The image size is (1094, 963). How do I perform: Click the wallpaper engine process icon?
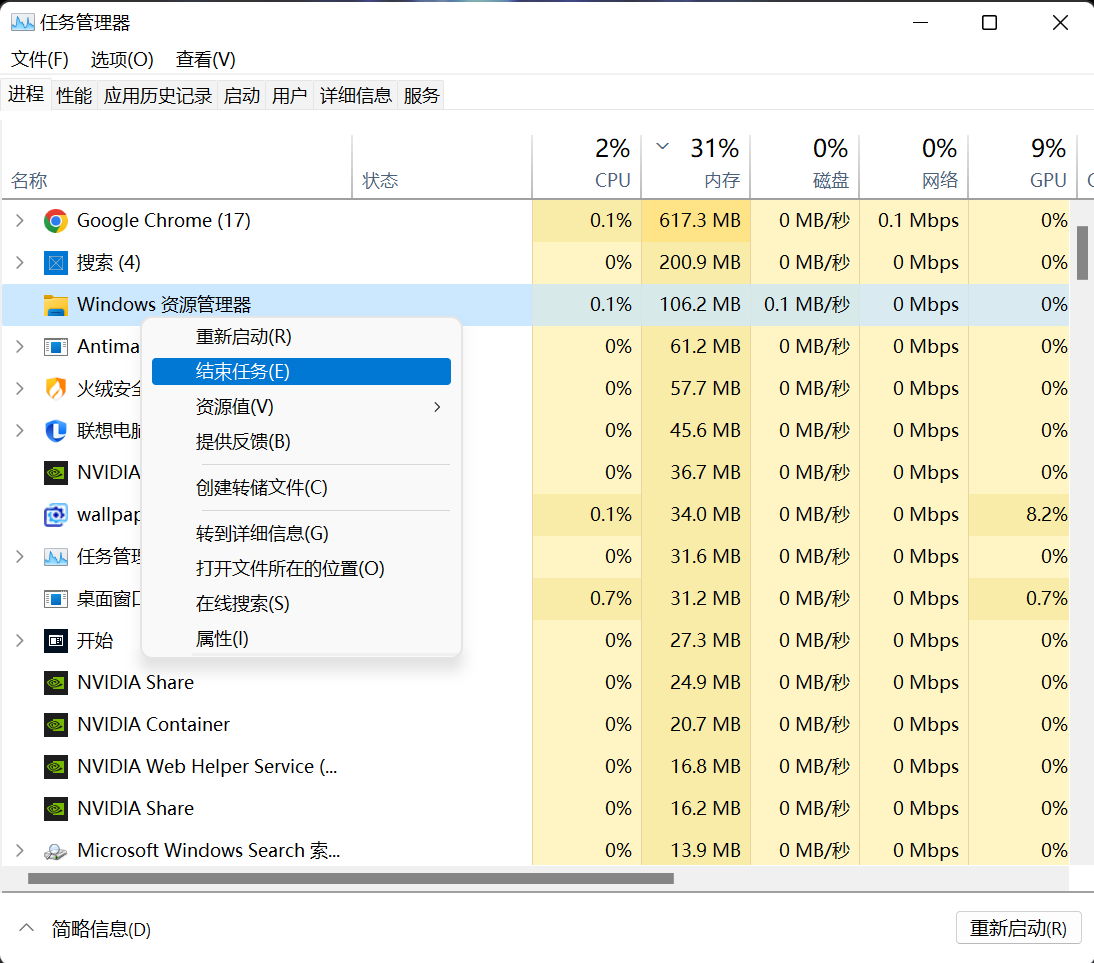[x=56, y=514]
